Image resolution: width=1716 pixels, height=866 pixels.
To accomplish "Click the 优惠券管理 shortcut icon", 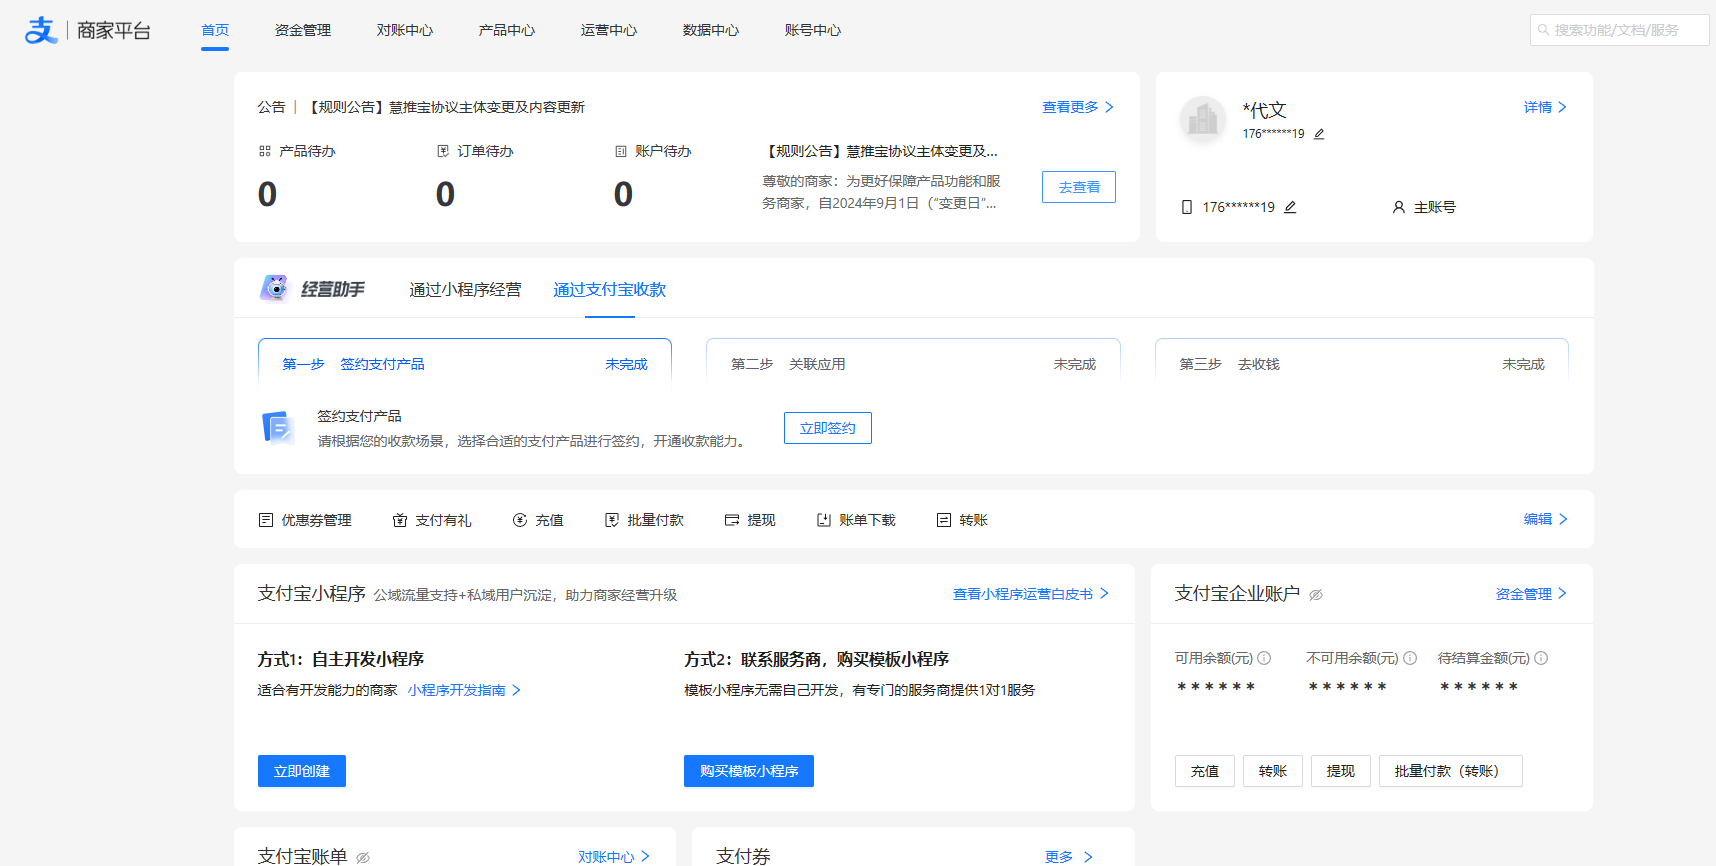I will [x=266, y=520].
